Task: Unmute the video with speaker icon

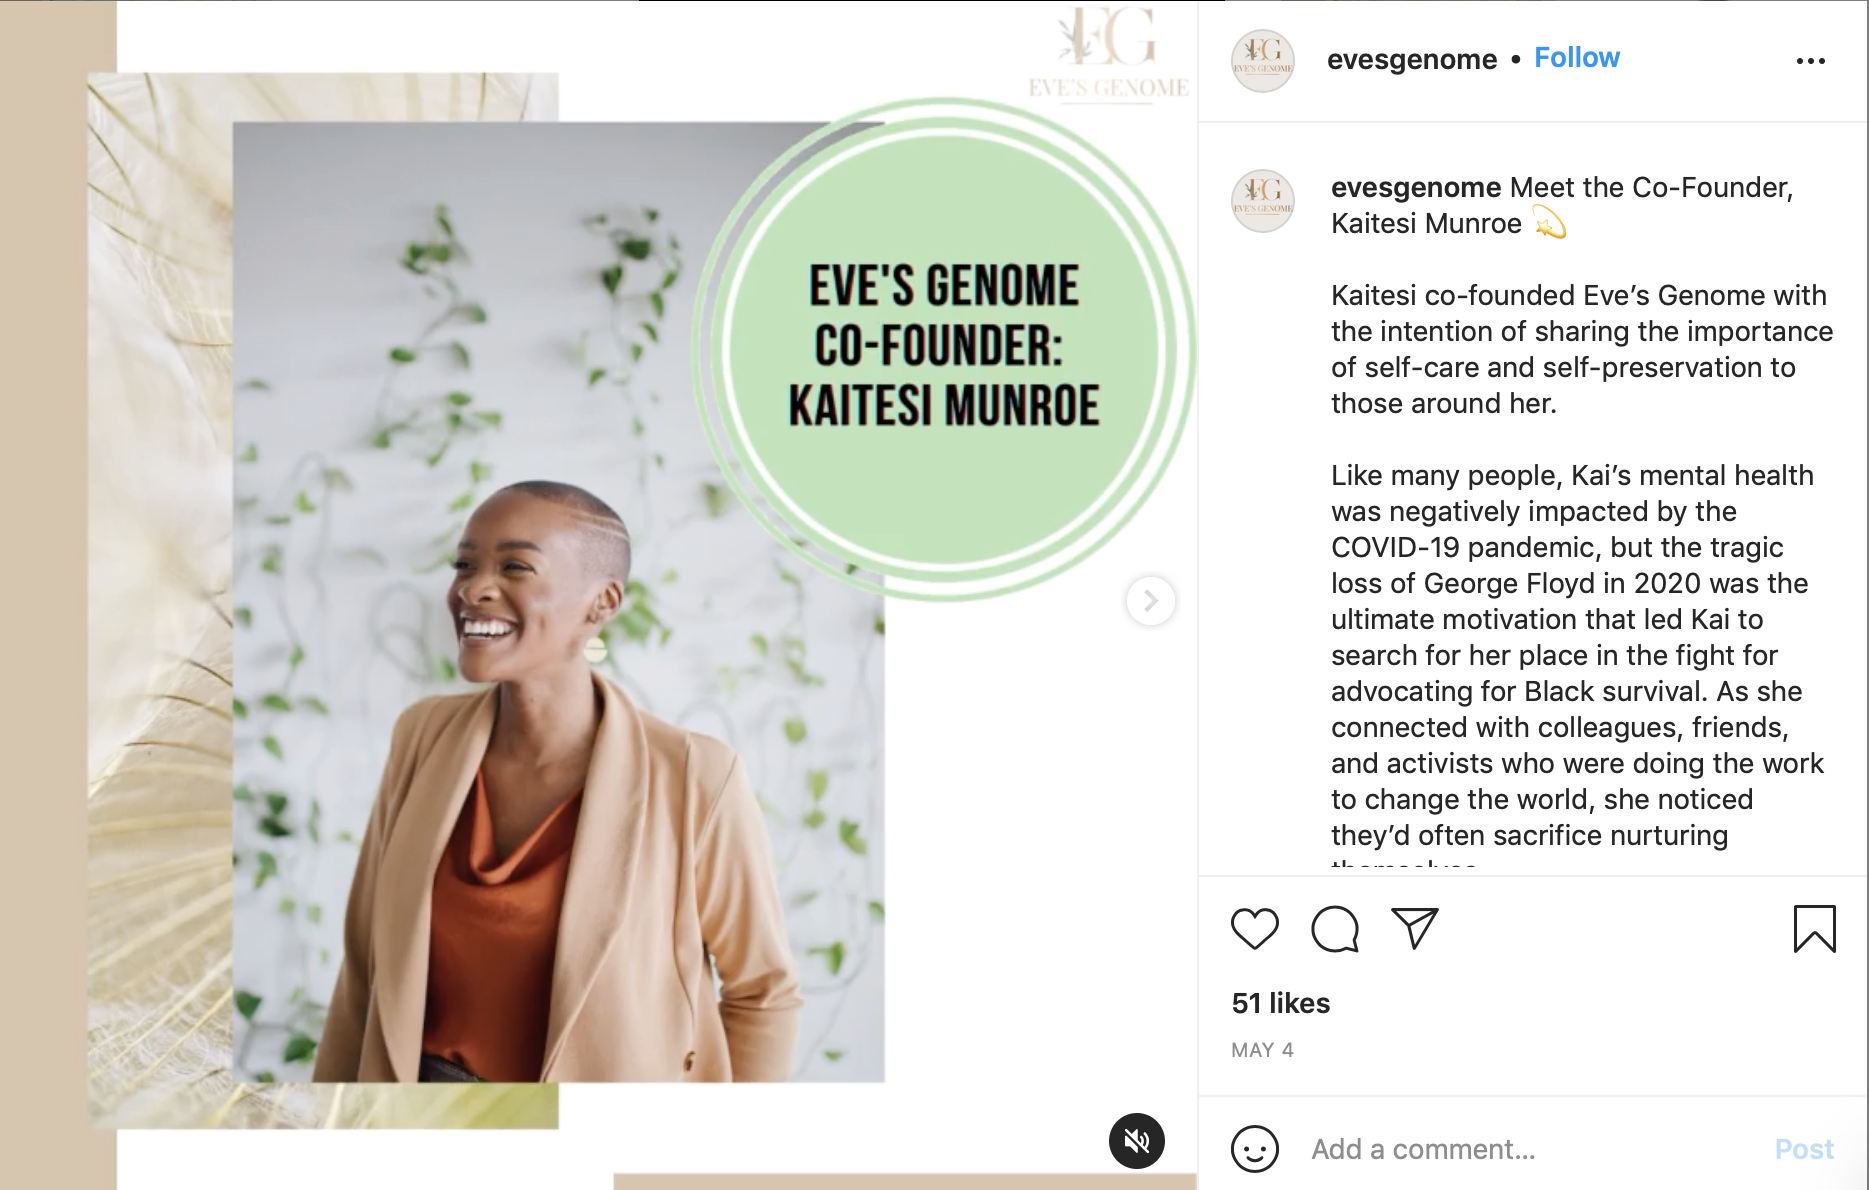Action: pos(1137,1141)
